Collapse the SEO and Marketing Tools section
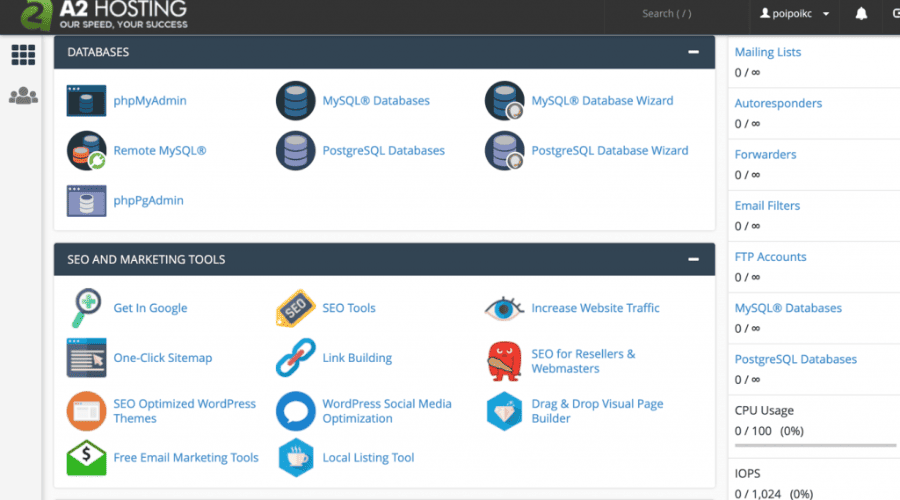 (x=693, y=260)
